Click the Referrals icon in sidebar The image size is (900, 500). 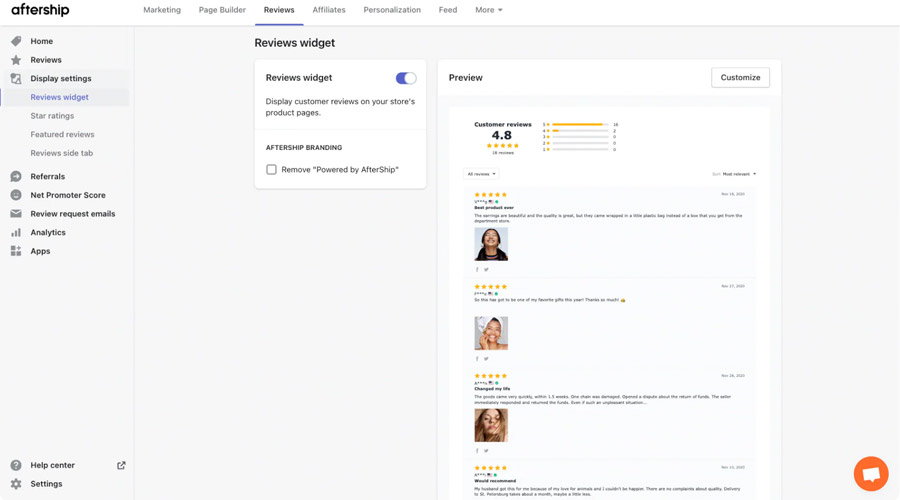coord(16,176)
